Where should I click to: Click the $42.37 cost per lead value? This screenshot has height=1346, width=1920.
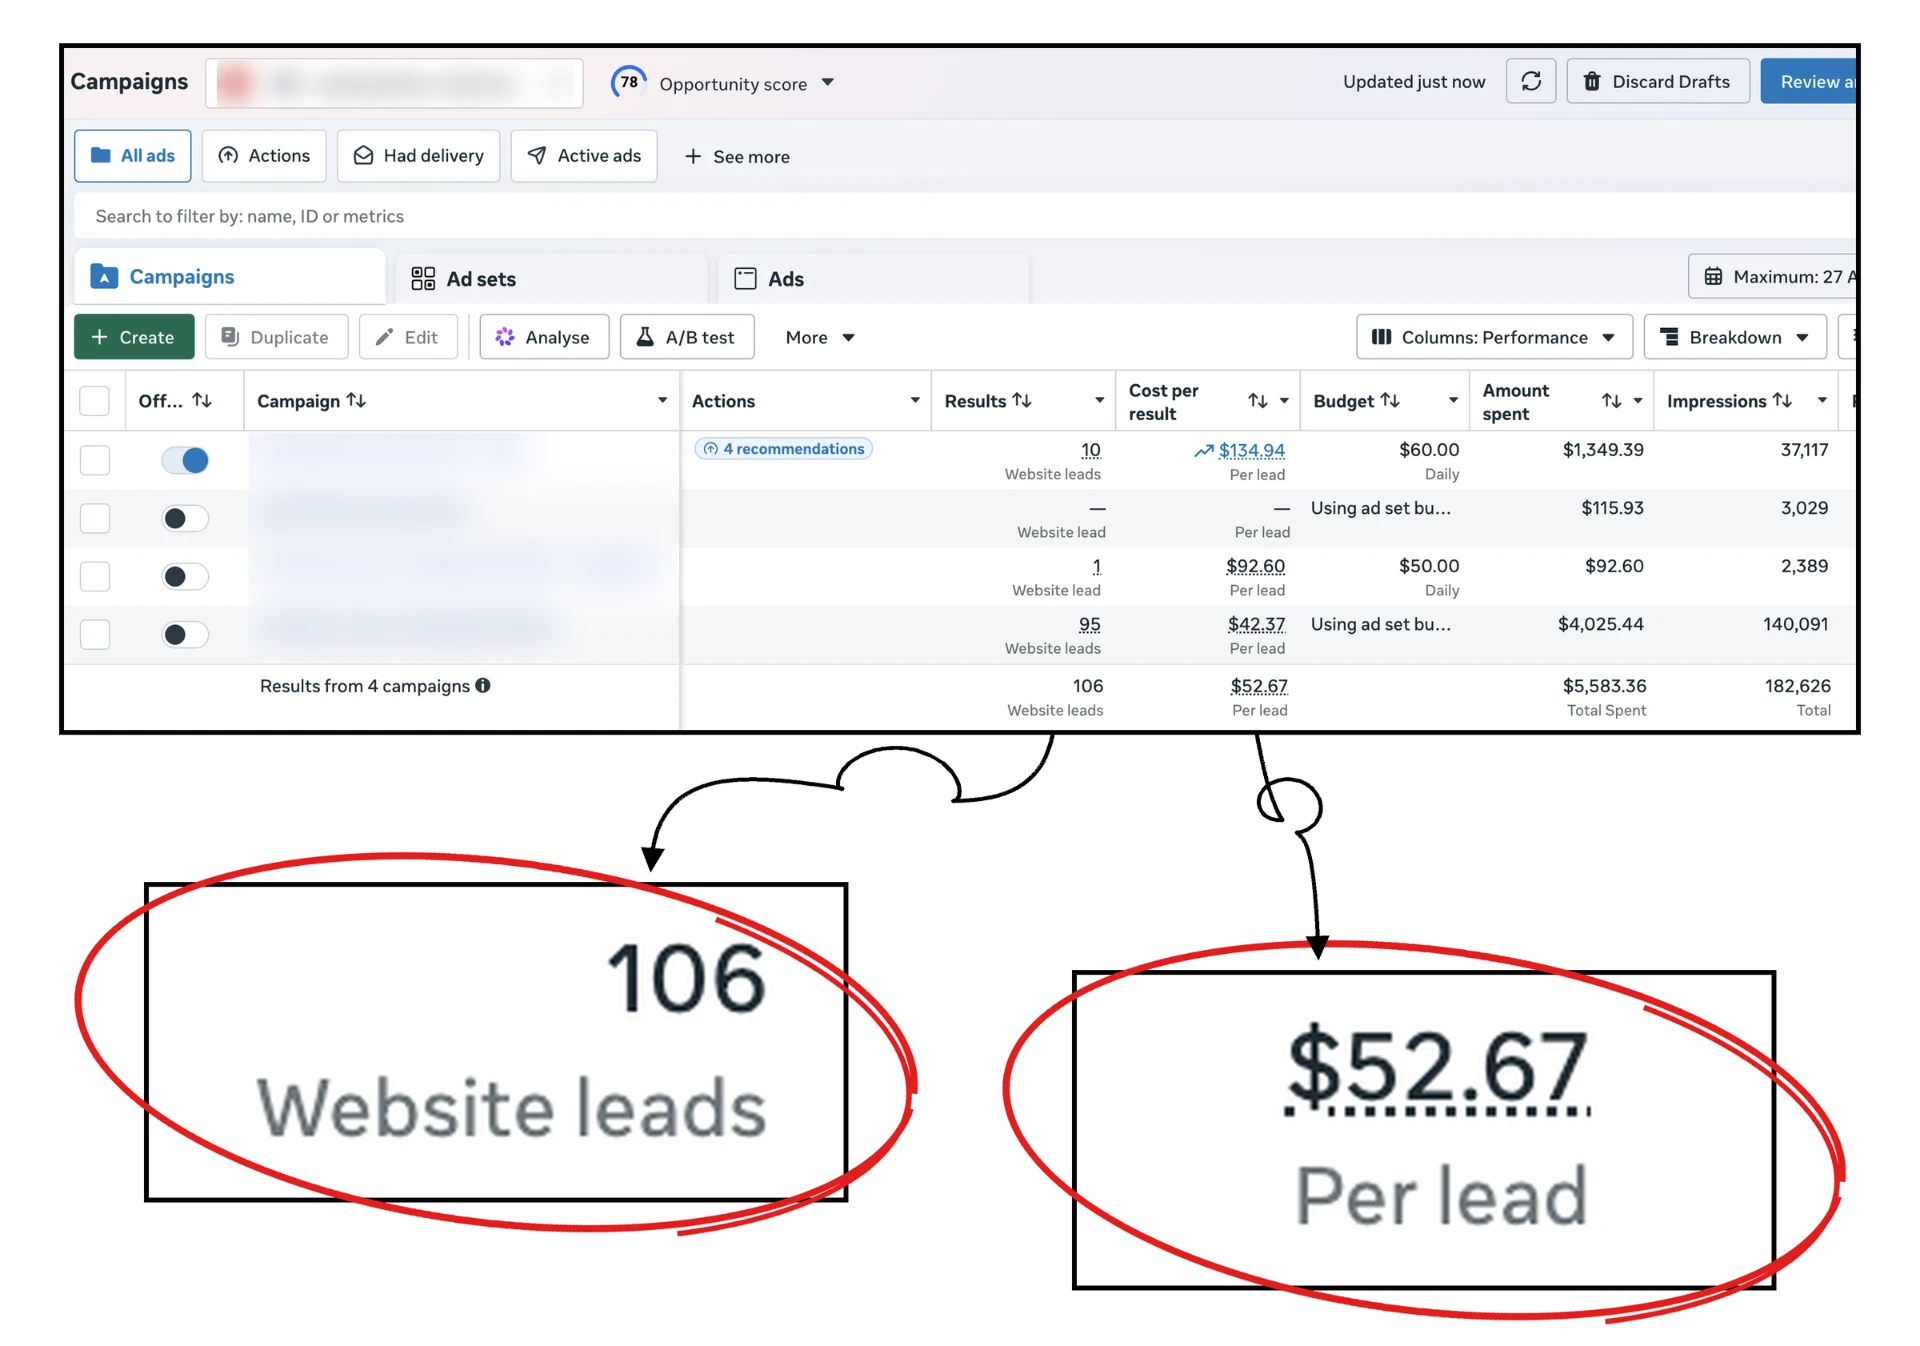[x=1257, y=625]
